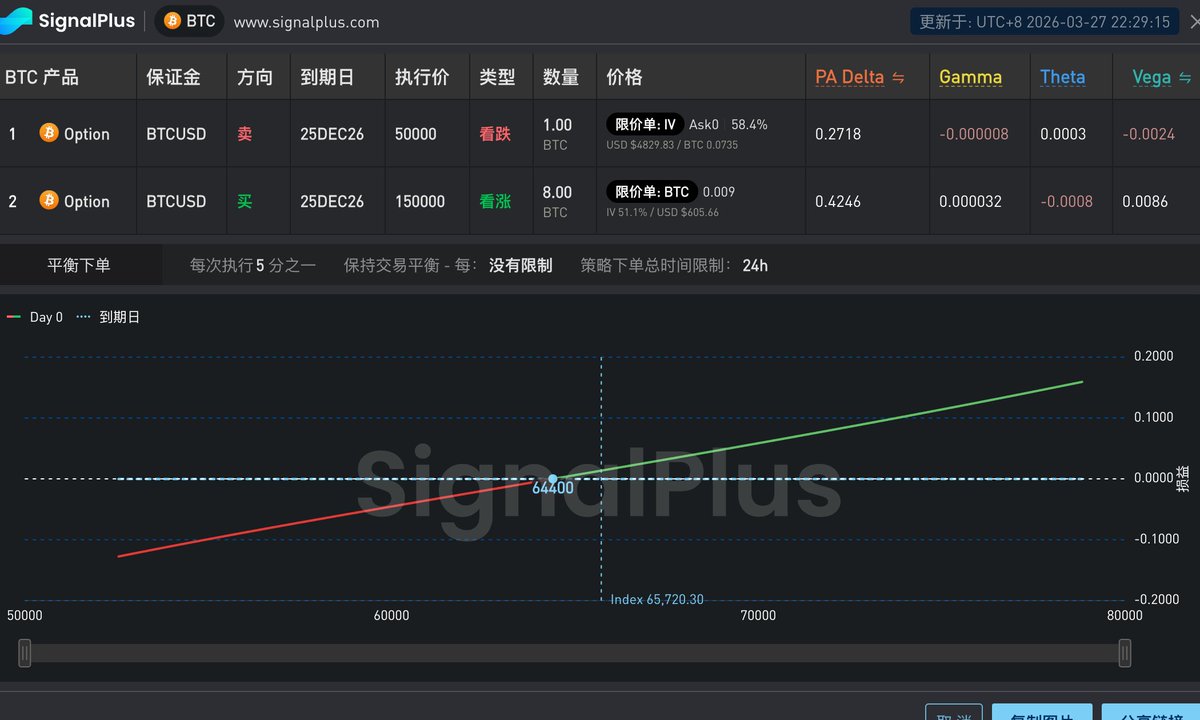Click the 到期日 column header

[x=328, y=77]
